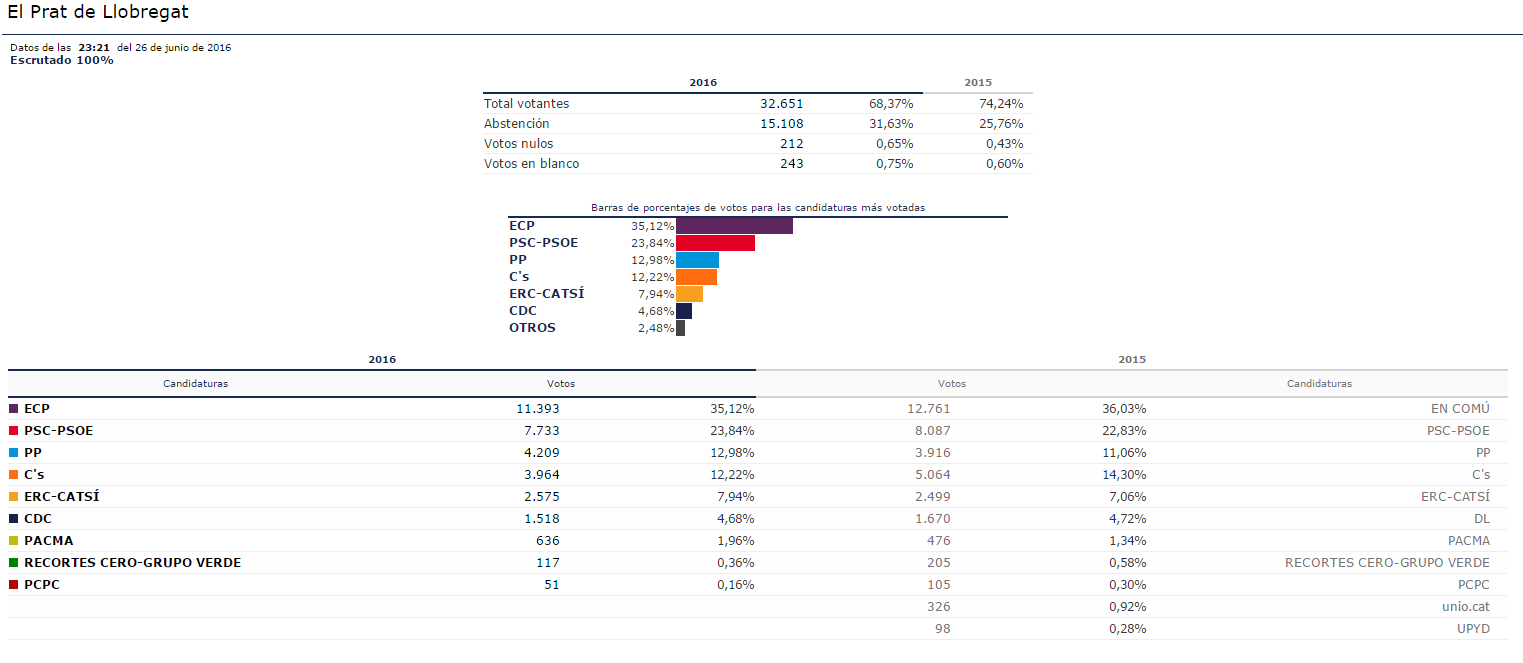Screen dimensions: 1523x663
Task: Select the grey OTROS bar in the chart
Action: [680, 328]
